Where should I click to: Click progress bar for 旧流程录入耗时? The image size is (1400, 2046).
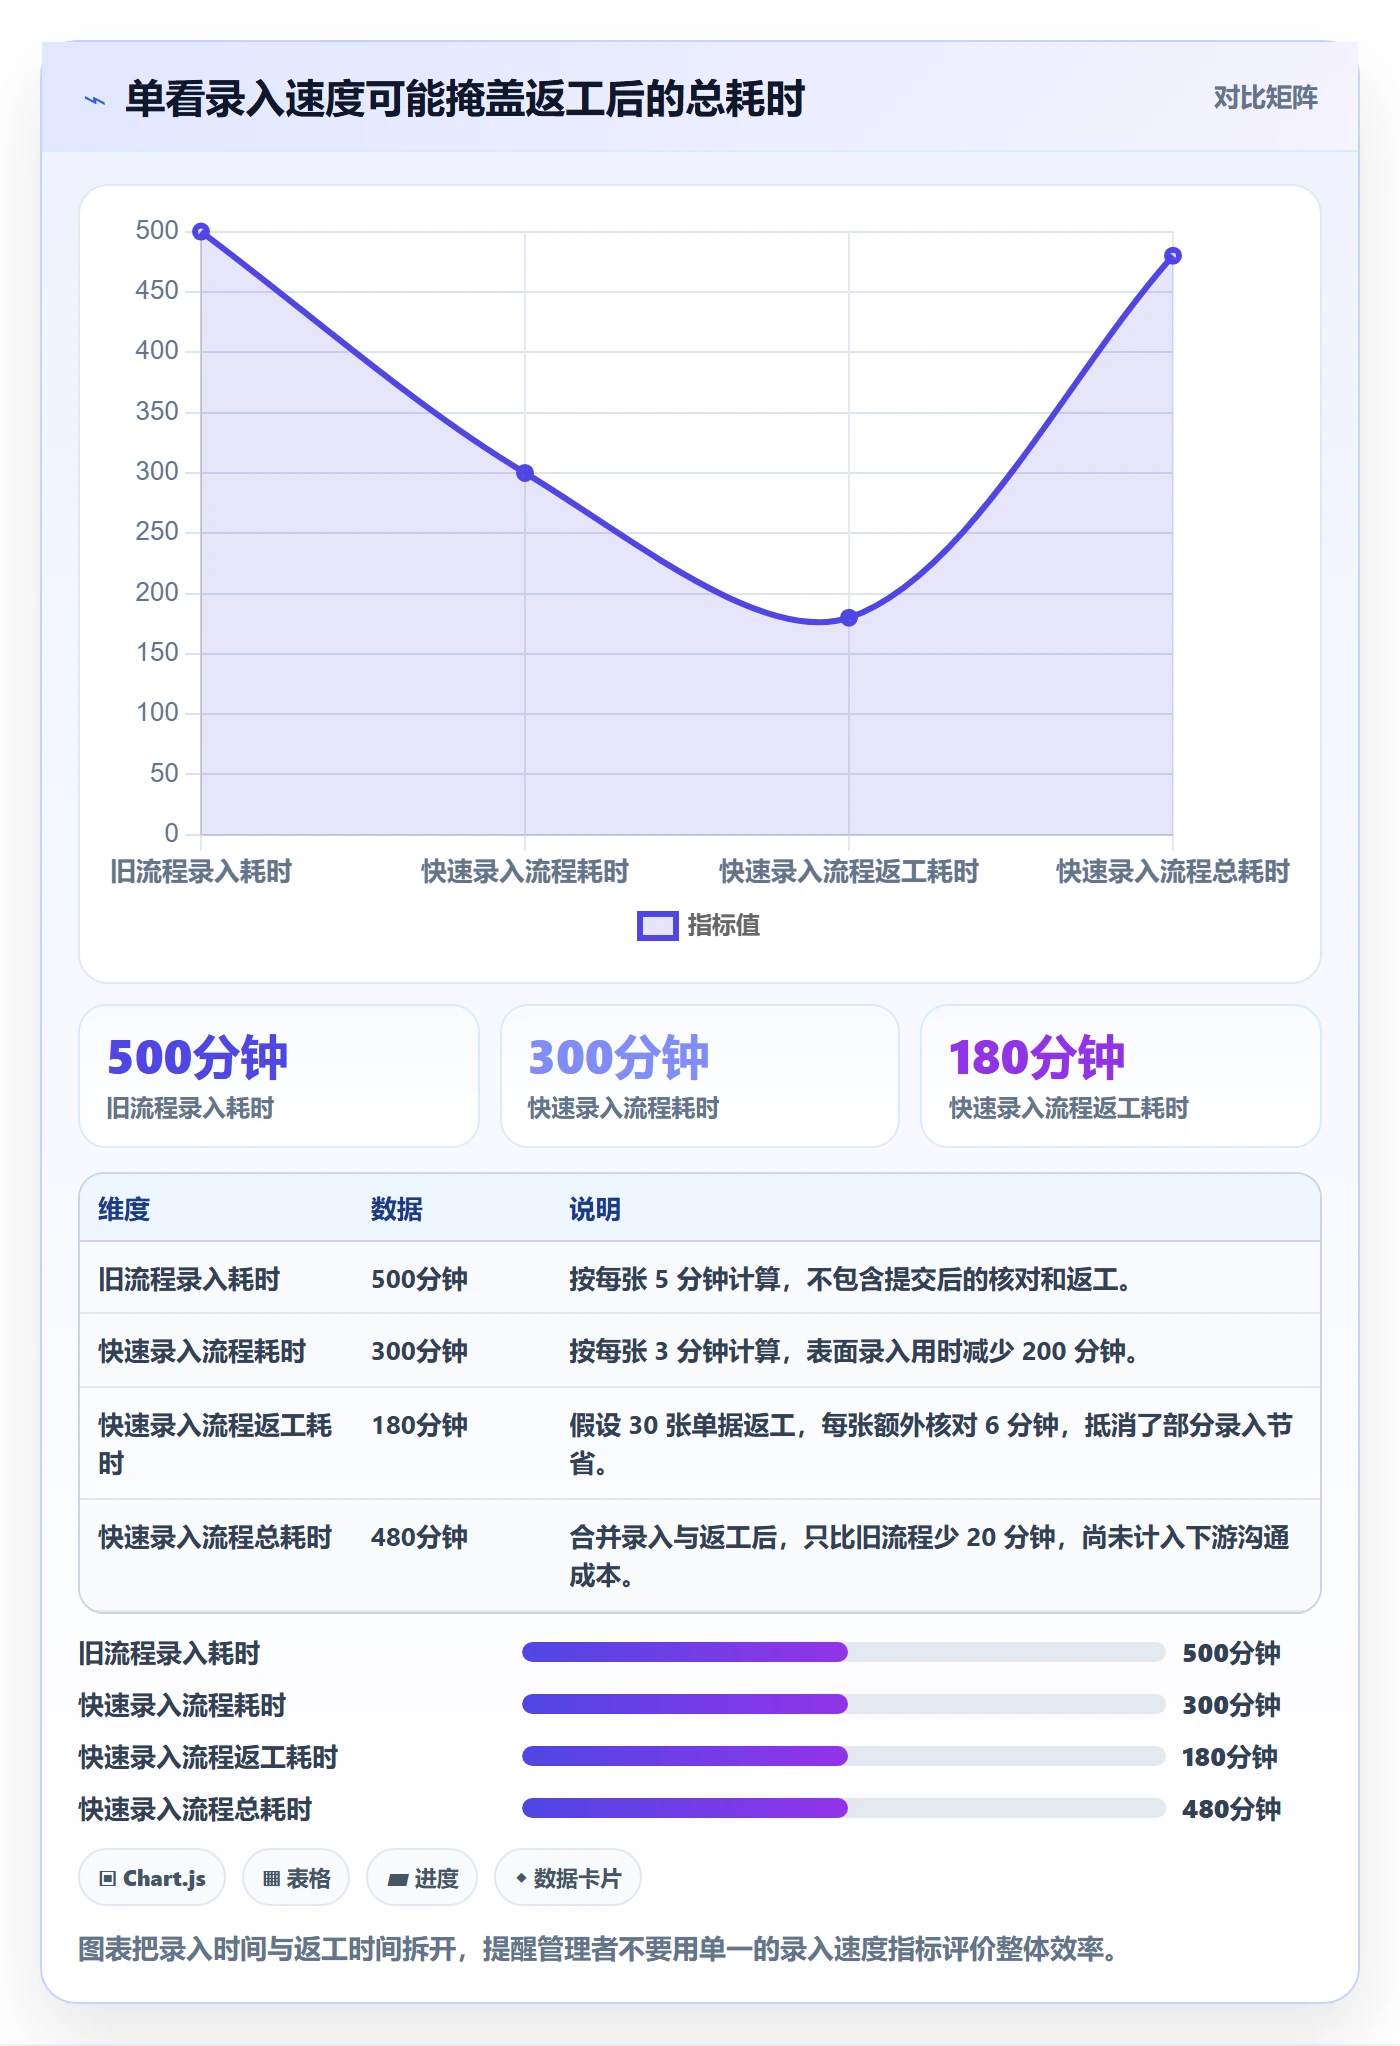[843, 1652]
